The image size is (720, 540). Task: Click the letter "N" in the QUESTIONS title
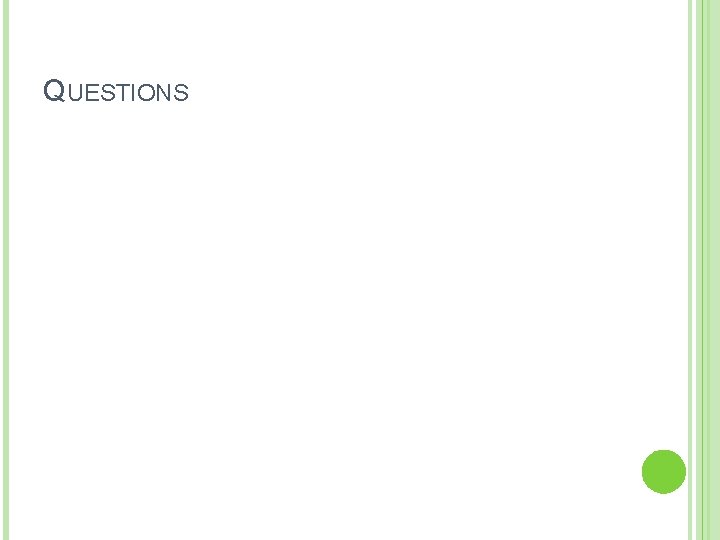point(162,94)
